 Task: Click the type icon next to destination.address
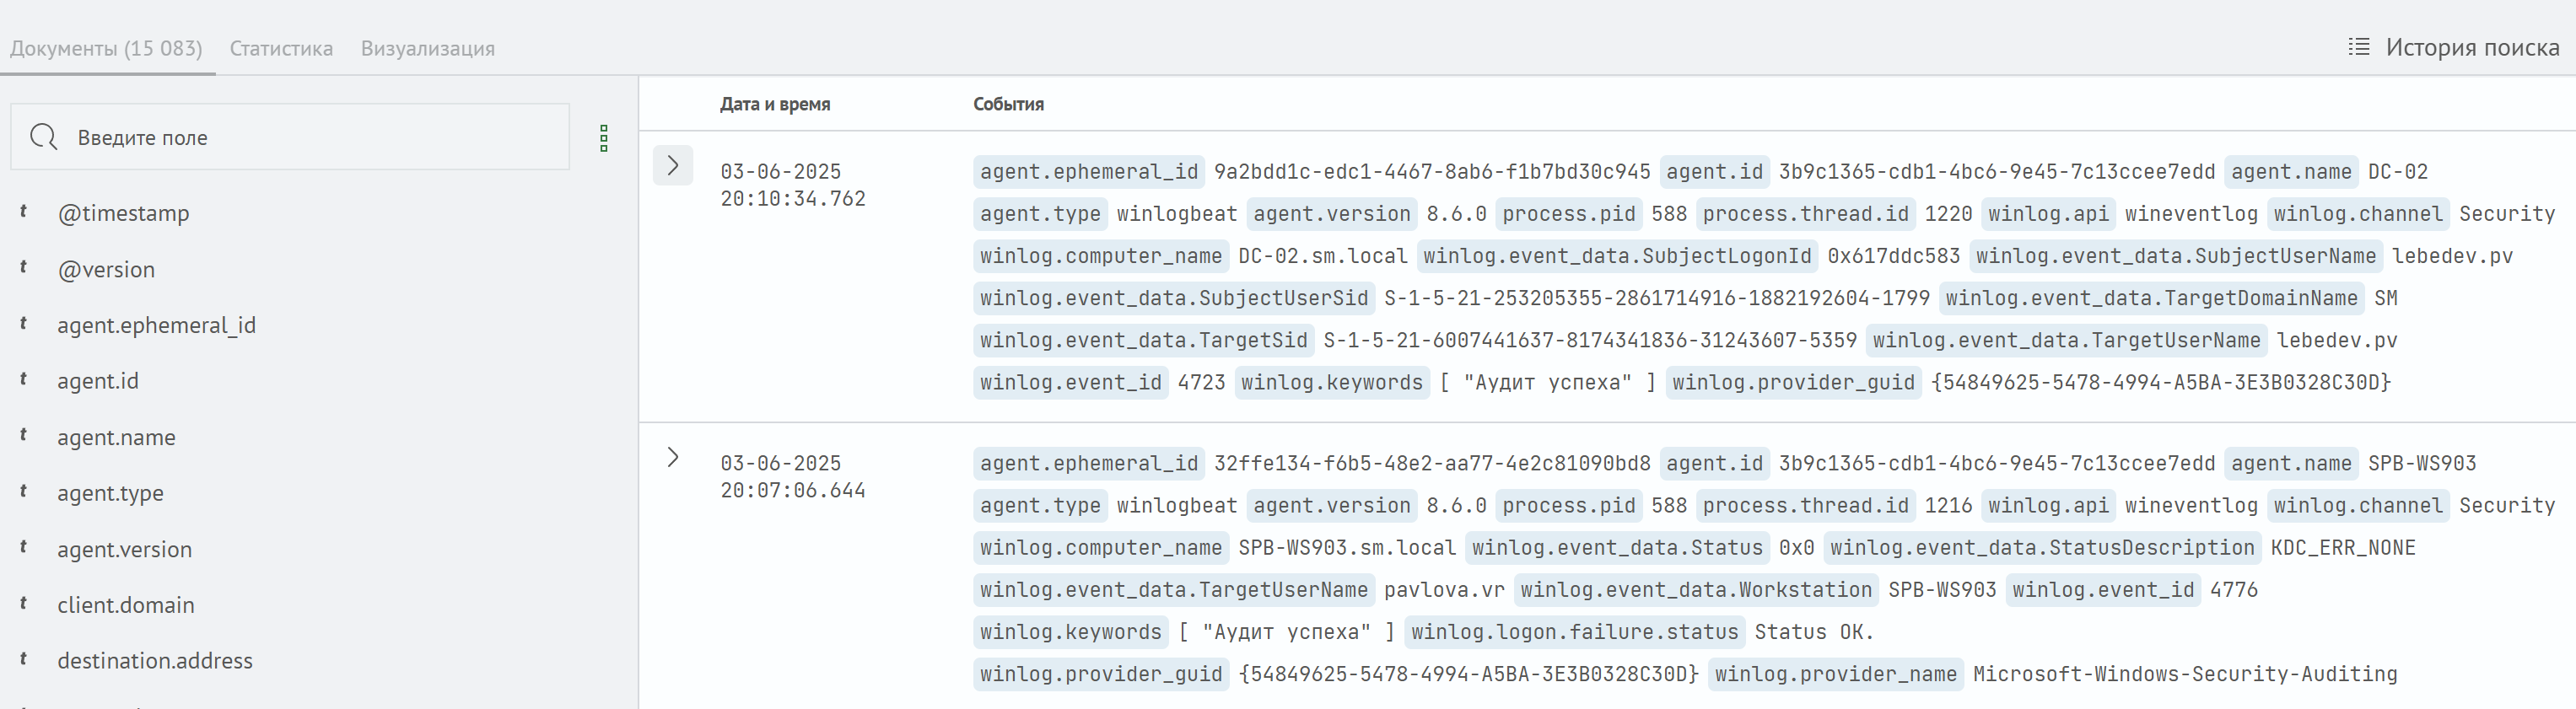click(x=23, y=660)
